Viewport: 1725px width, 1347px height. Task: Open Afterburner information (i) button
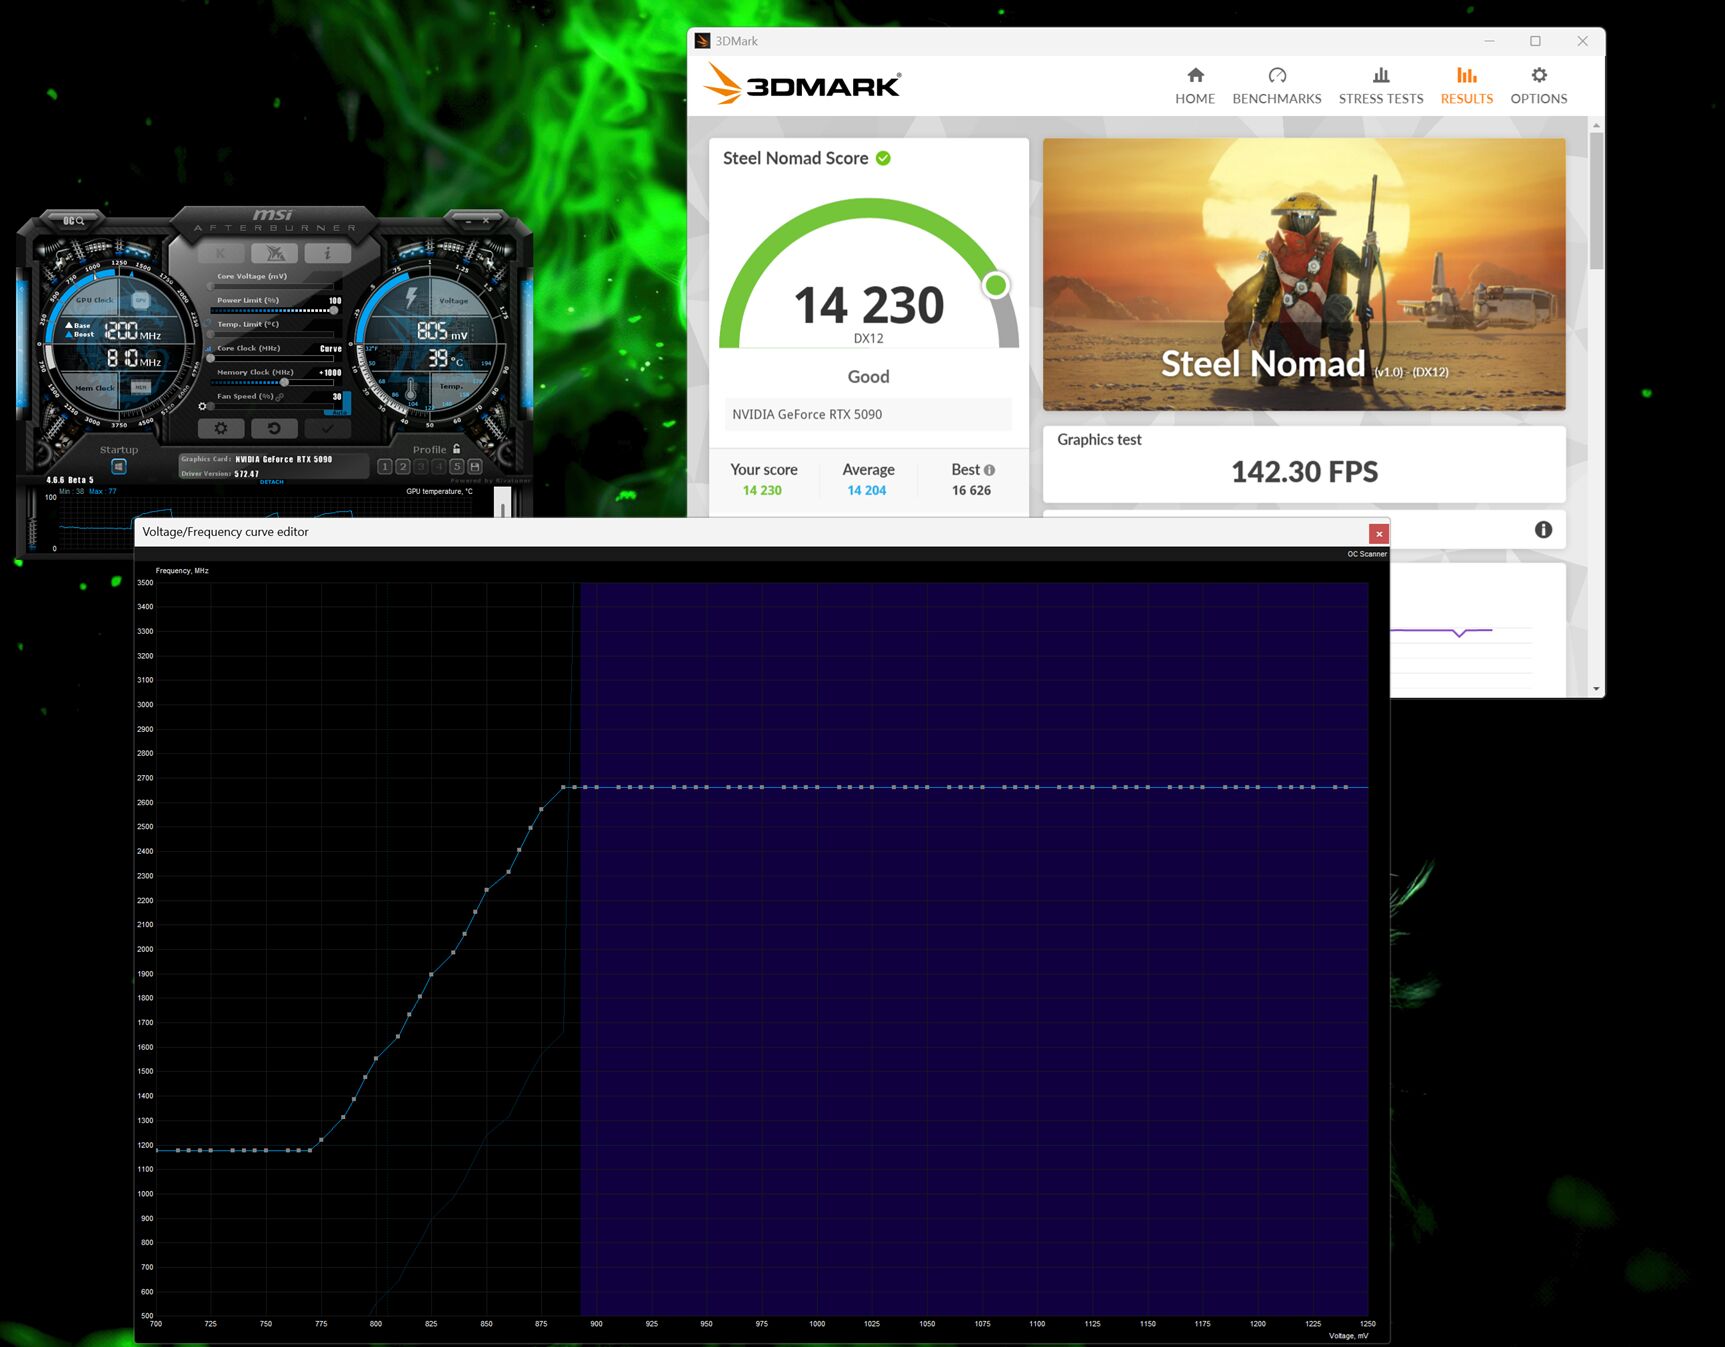[x=328, y=253]
